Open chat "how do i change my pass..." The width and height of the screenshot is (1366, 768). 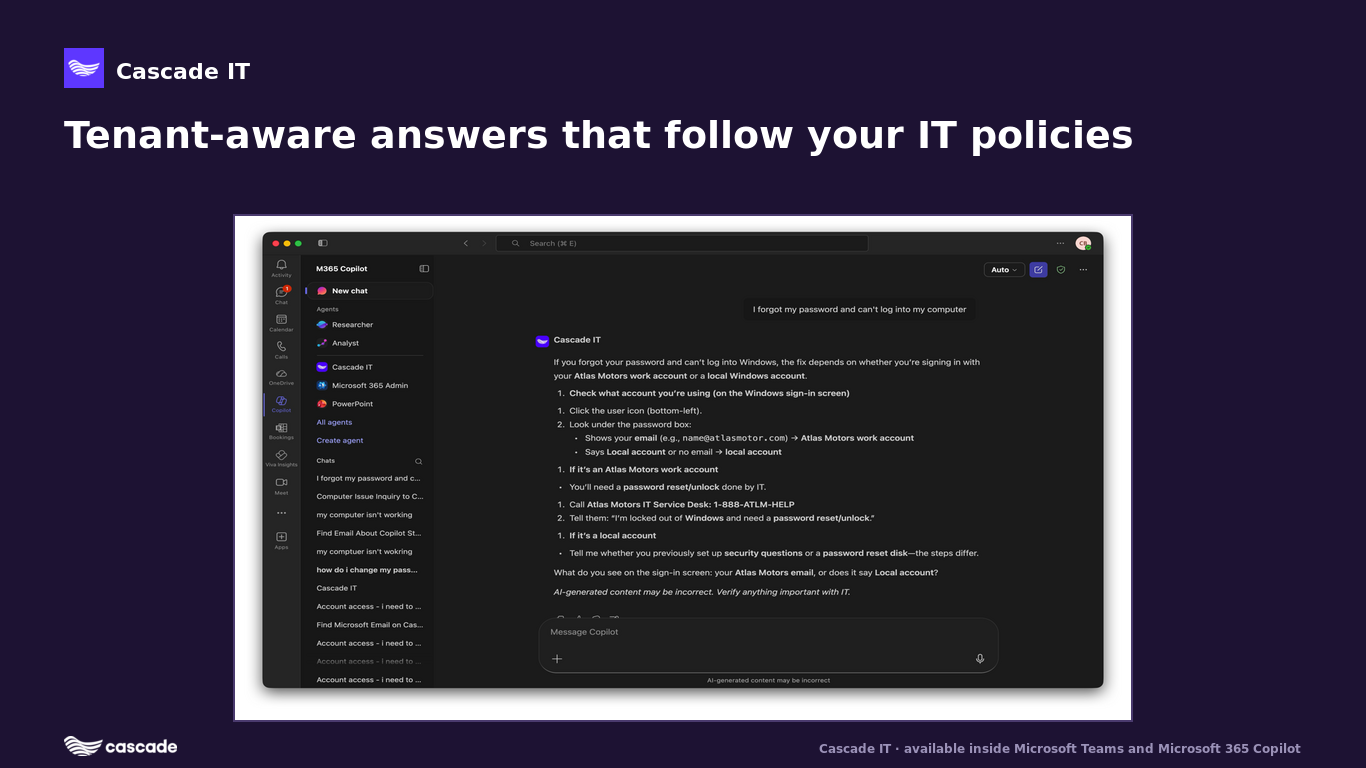369,570
